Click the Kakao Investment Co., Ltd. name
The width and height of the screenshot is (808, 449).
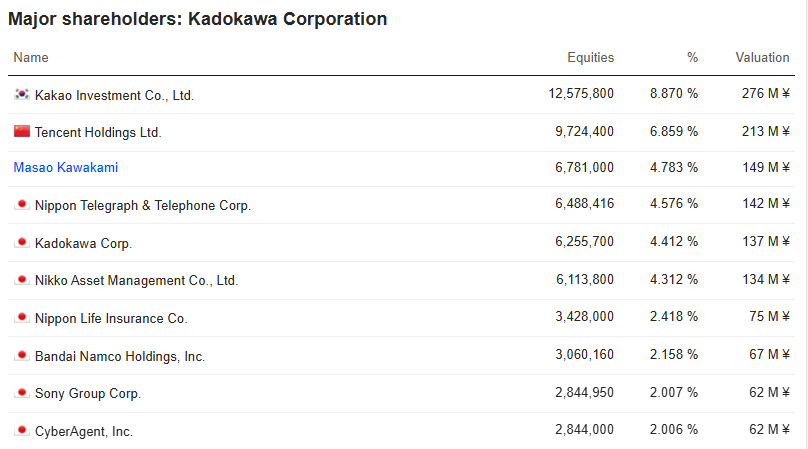tap(114, 95)
